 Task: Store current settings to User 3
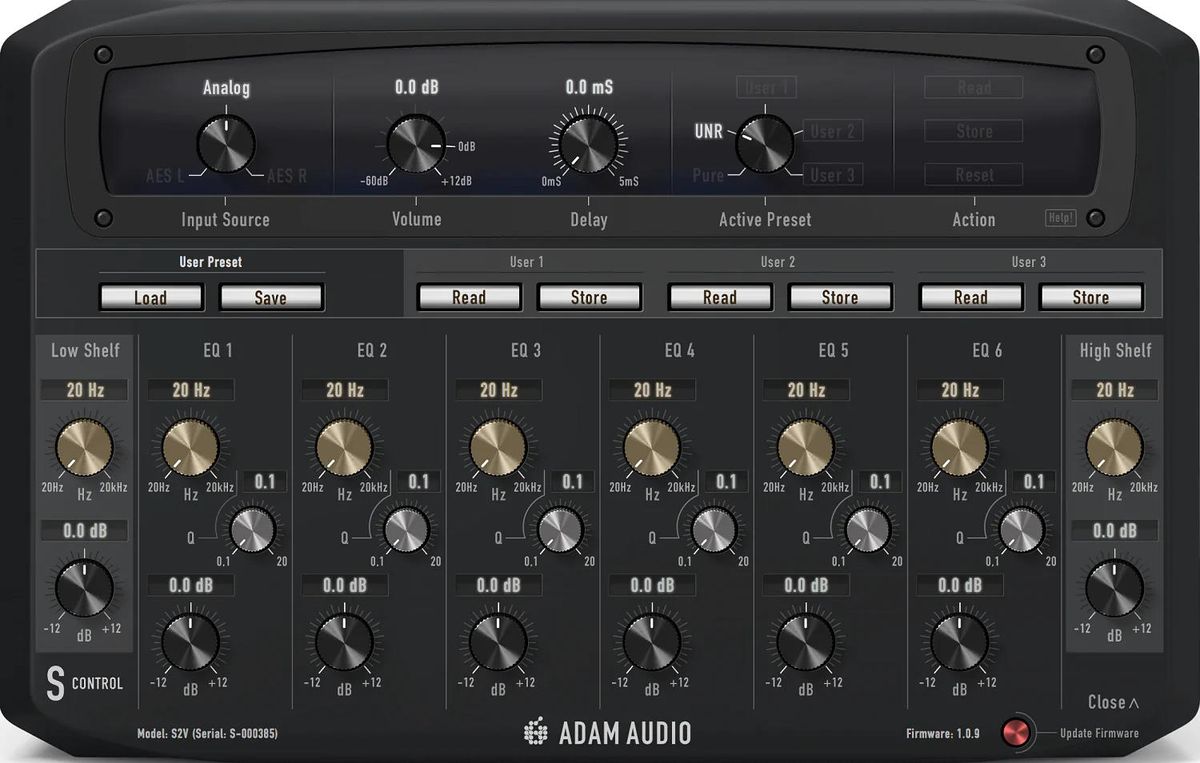1091,297
